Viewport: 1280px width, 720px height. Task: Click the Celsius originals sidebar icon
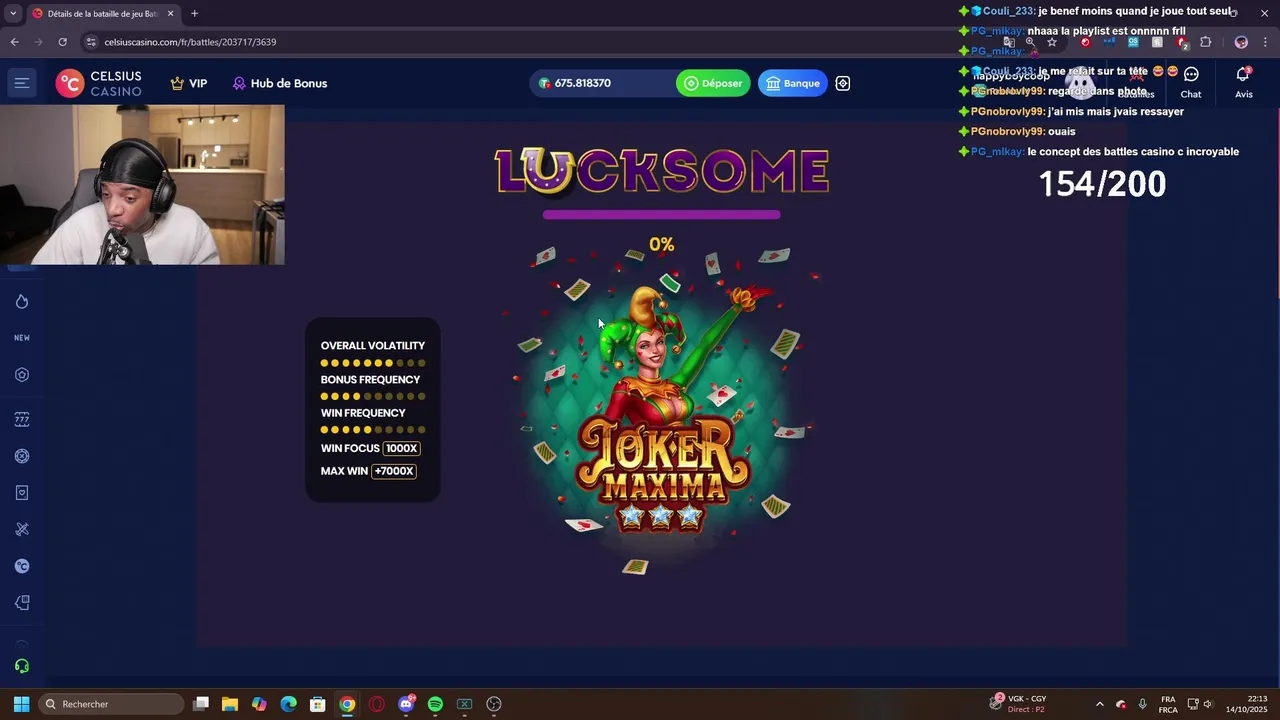pos(22,566)
